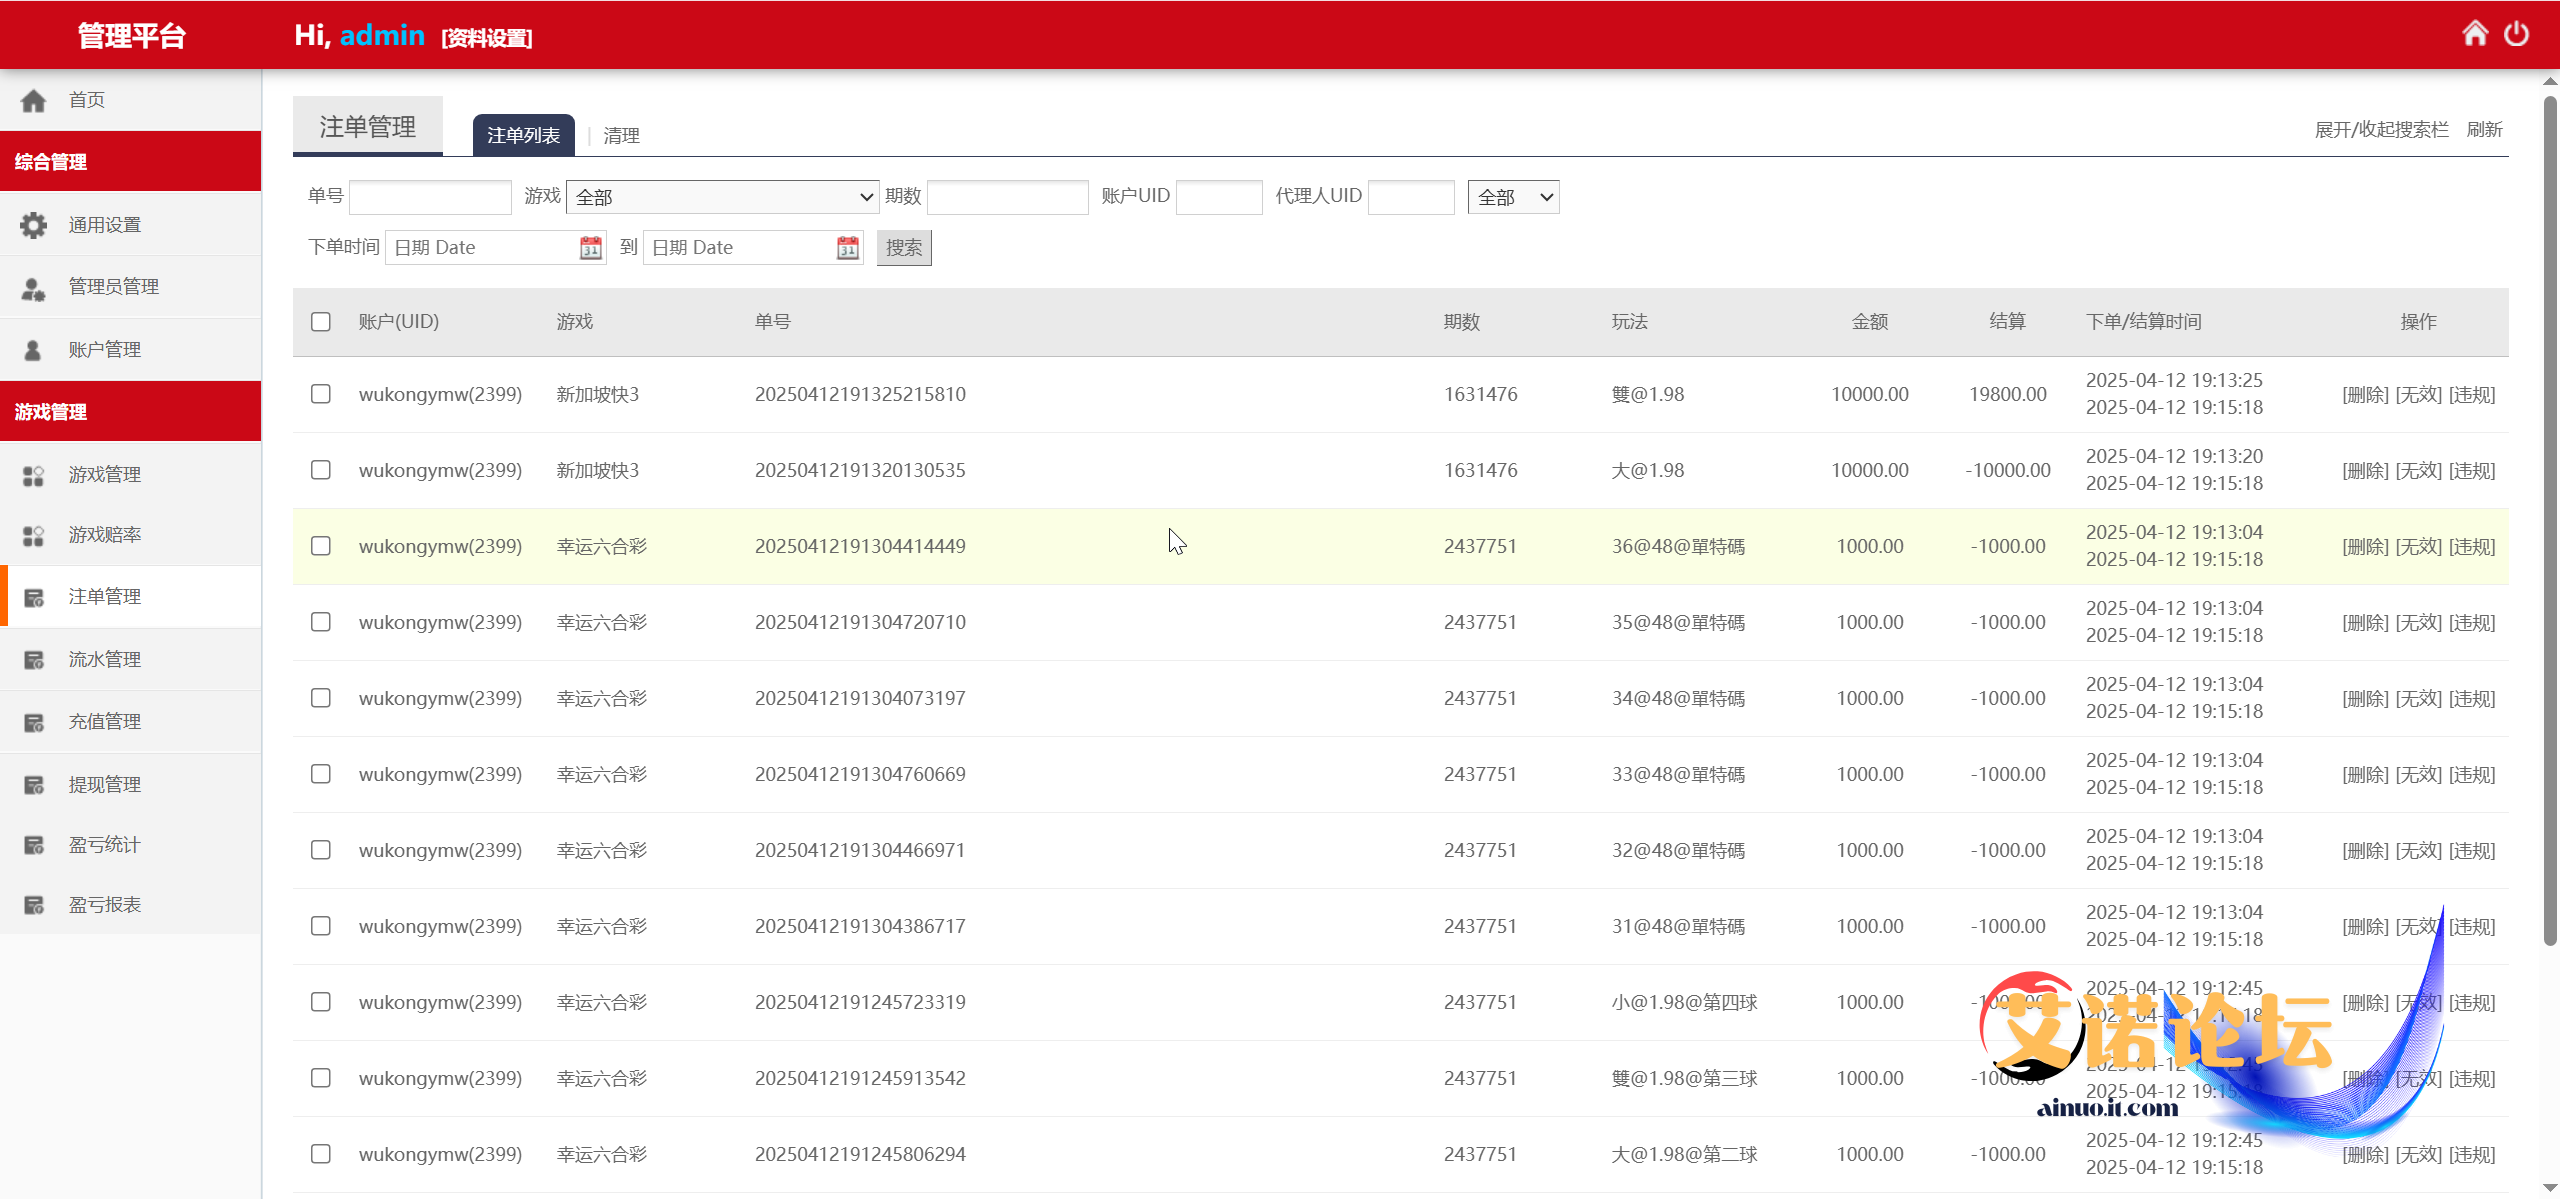This screenshot has width=2560, height=1199.
Task: Open 提现管理 in the sidebar
Action: (x=130, y=785)
